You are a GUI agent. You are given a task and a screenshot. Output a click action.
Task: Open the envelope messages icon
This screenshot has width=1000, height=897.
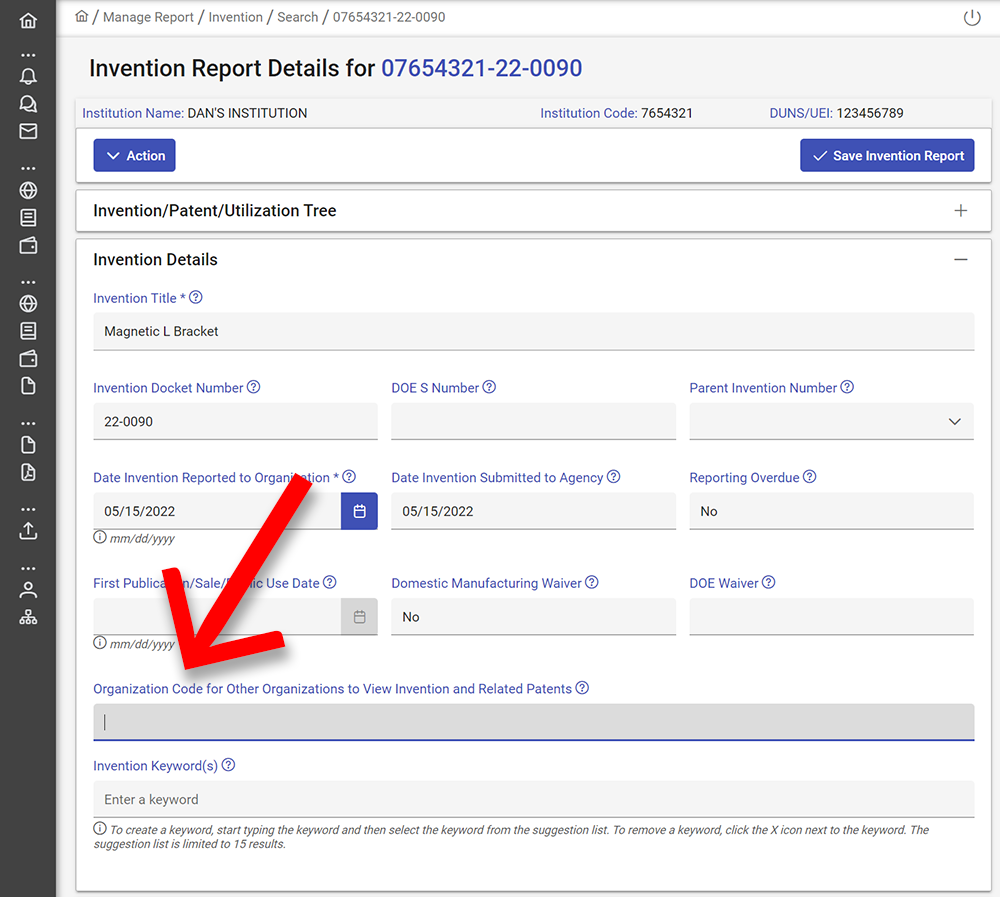coord(28,131)
